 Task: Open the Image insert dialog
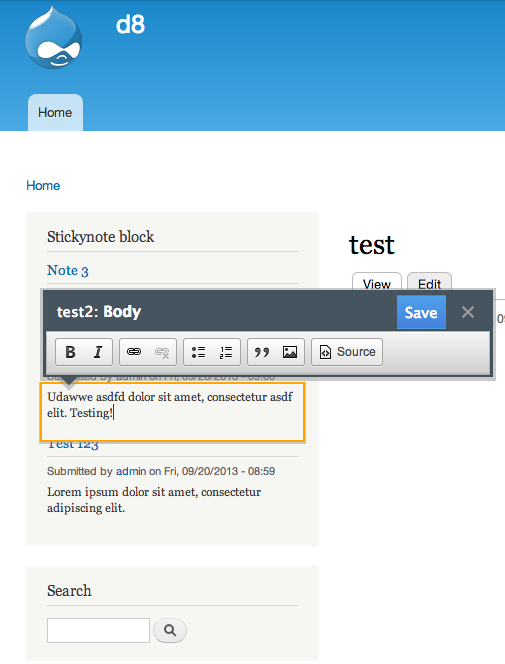point(290,352)
